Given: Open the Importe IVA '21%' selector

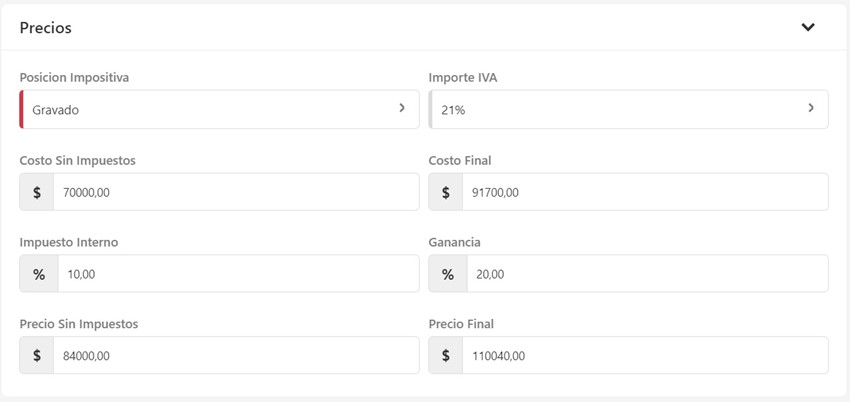Looking at the screenshot, I should coord(620,110).
